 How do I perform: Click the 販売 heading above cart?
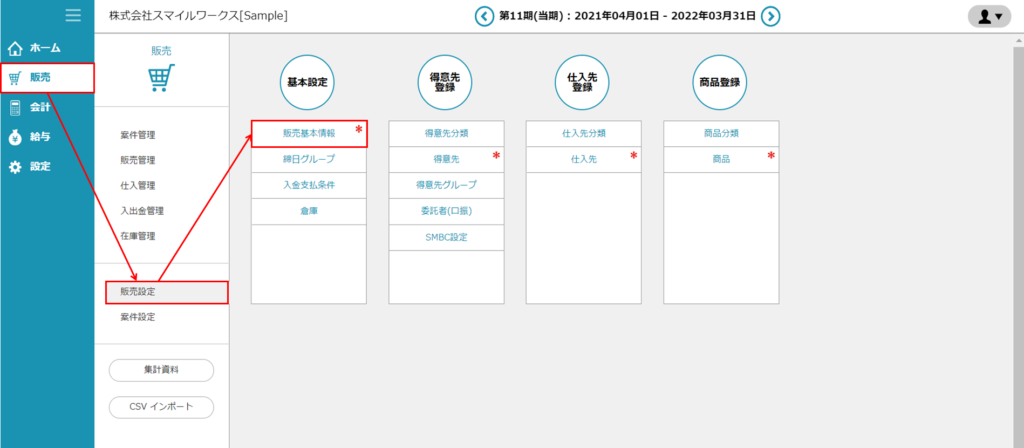[x=161, y=51]
